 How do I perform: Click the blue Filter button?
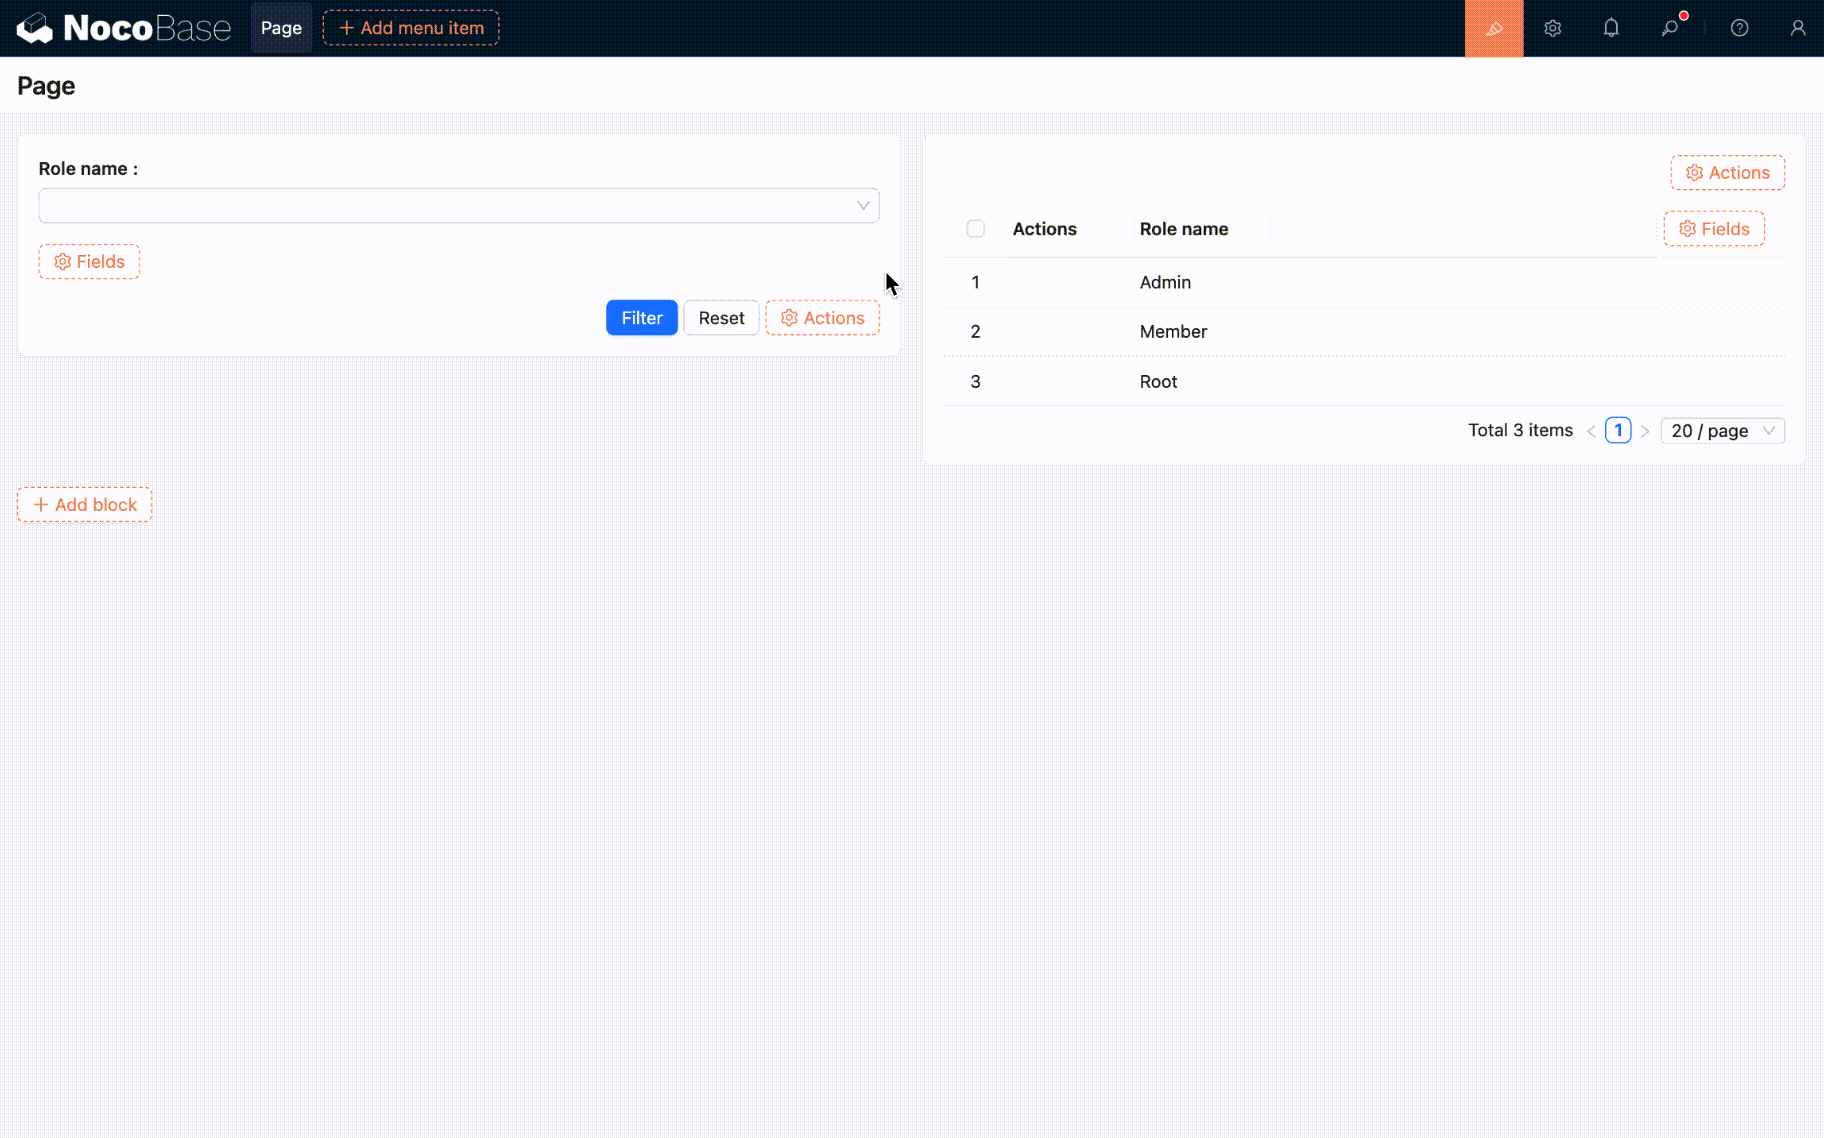click(x=641, y=318)
